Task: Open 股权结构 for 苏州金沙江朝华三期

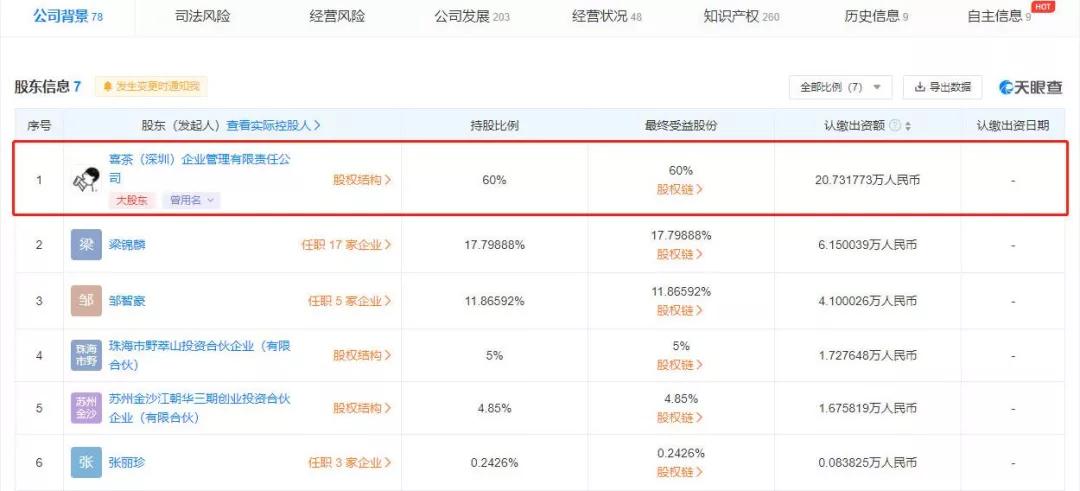Action: tap(362, 408)
